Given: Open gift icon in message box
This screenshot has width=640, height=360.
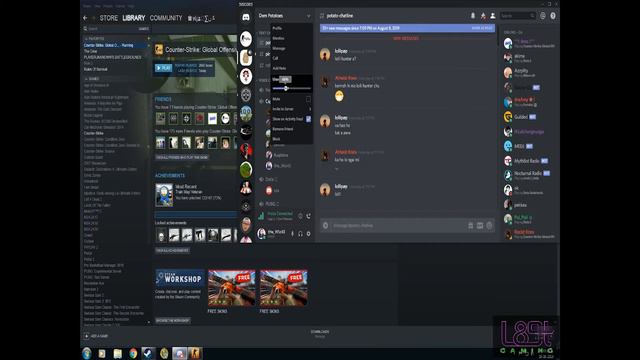Looking at the screenshot, I should click(x=470, y=225).
